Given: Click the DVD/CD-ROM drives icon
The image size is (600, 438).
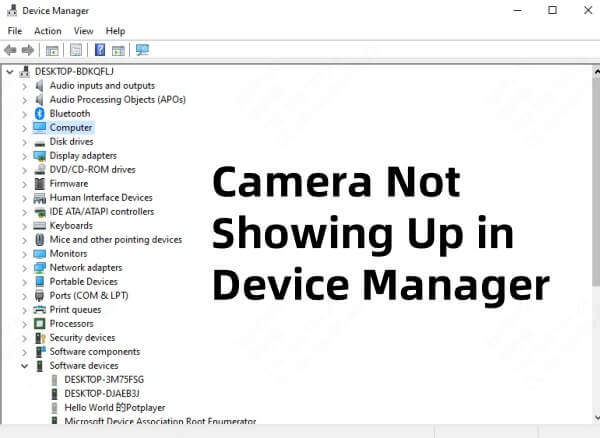Looking at the screenshot, I should pos(39,170).
